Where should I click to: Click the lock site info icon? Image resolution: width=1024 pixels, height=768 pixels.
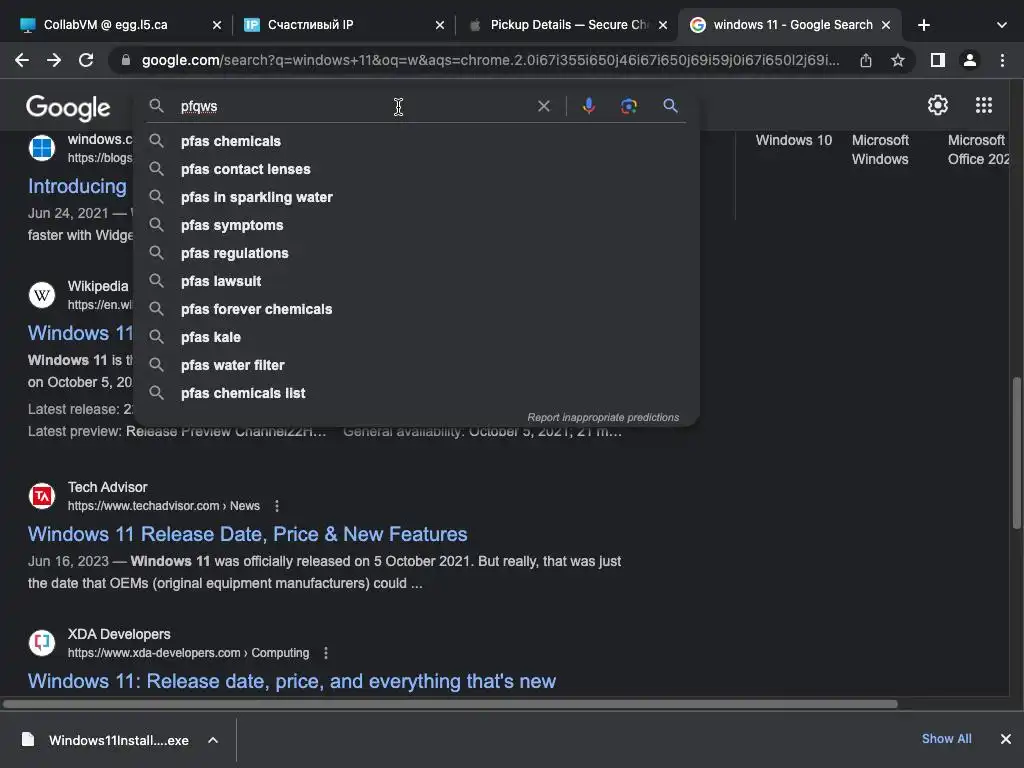pyautogui.click(x=126, y=60)
